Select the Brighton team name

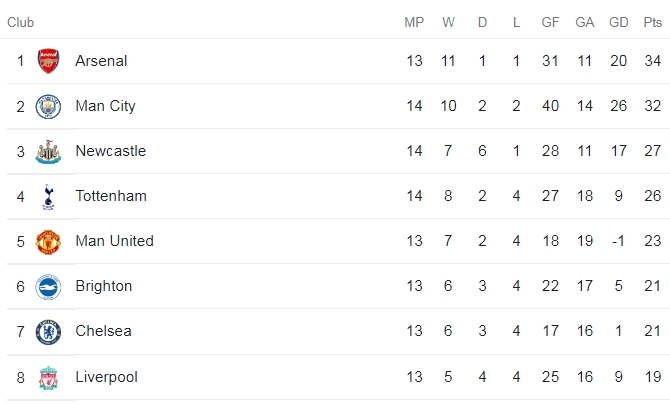[104, 286]
